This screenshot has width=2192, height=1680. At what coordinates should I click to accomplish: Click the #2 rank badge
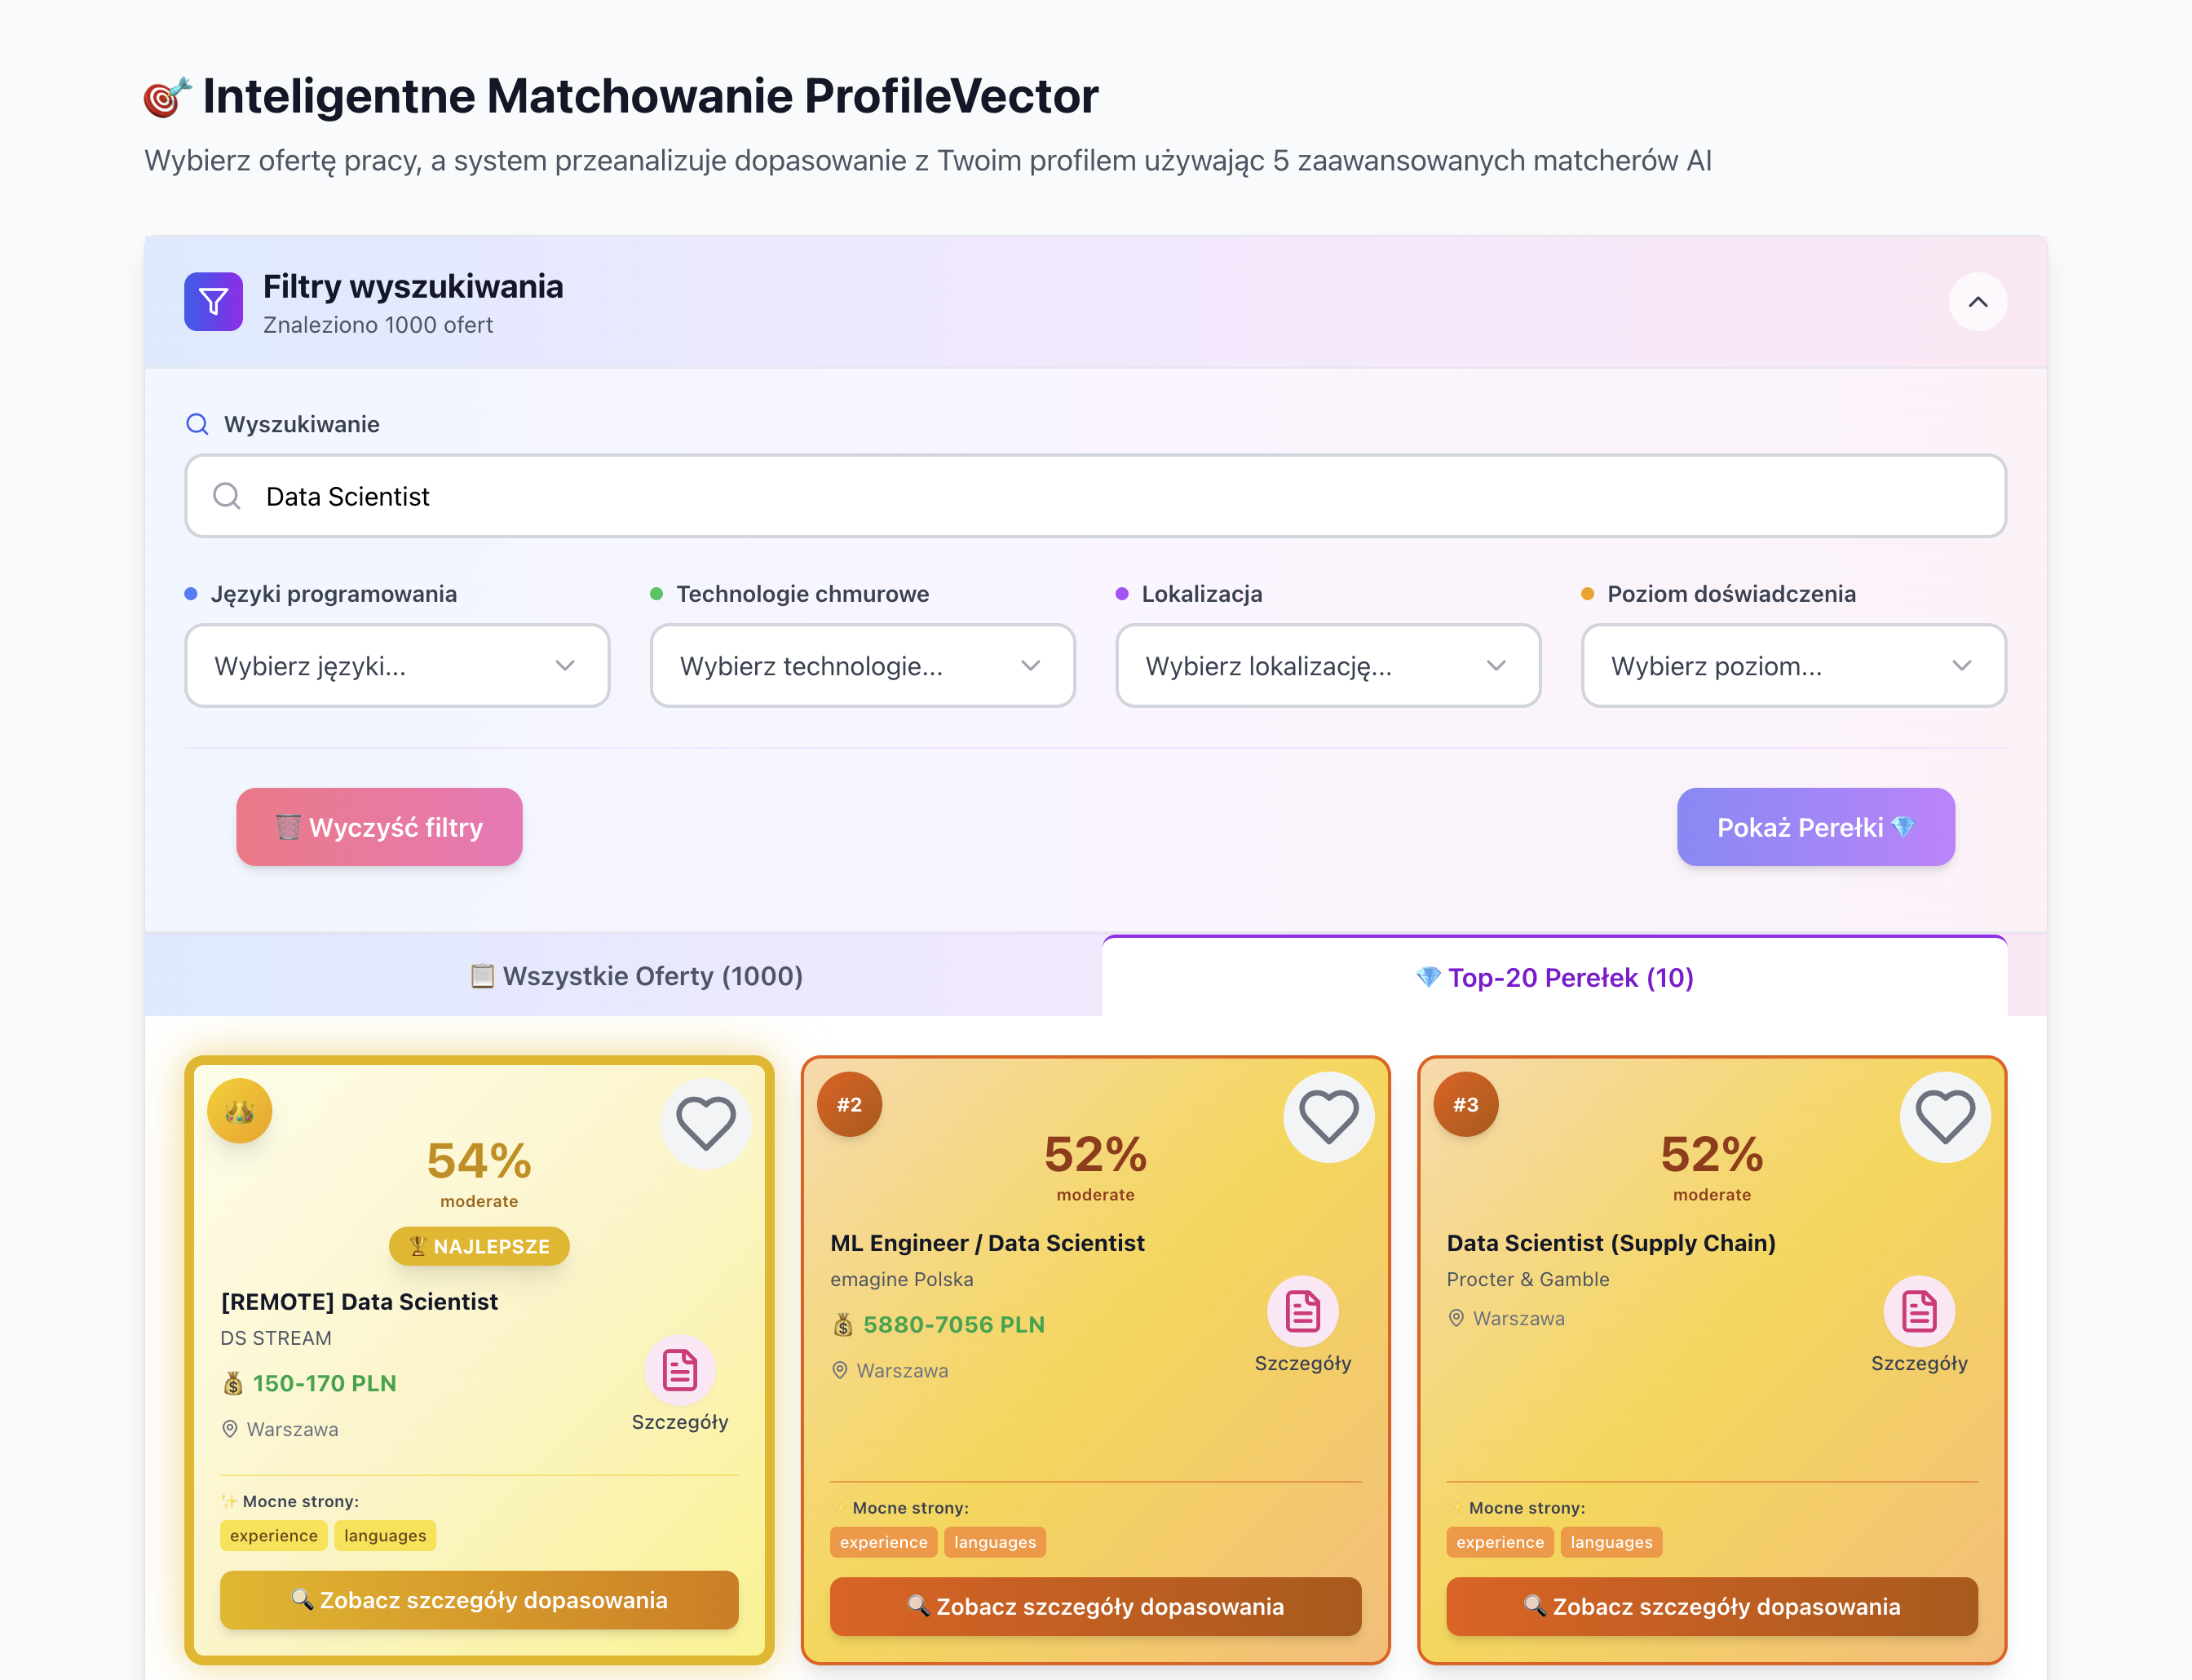(x=849, y=1105)
